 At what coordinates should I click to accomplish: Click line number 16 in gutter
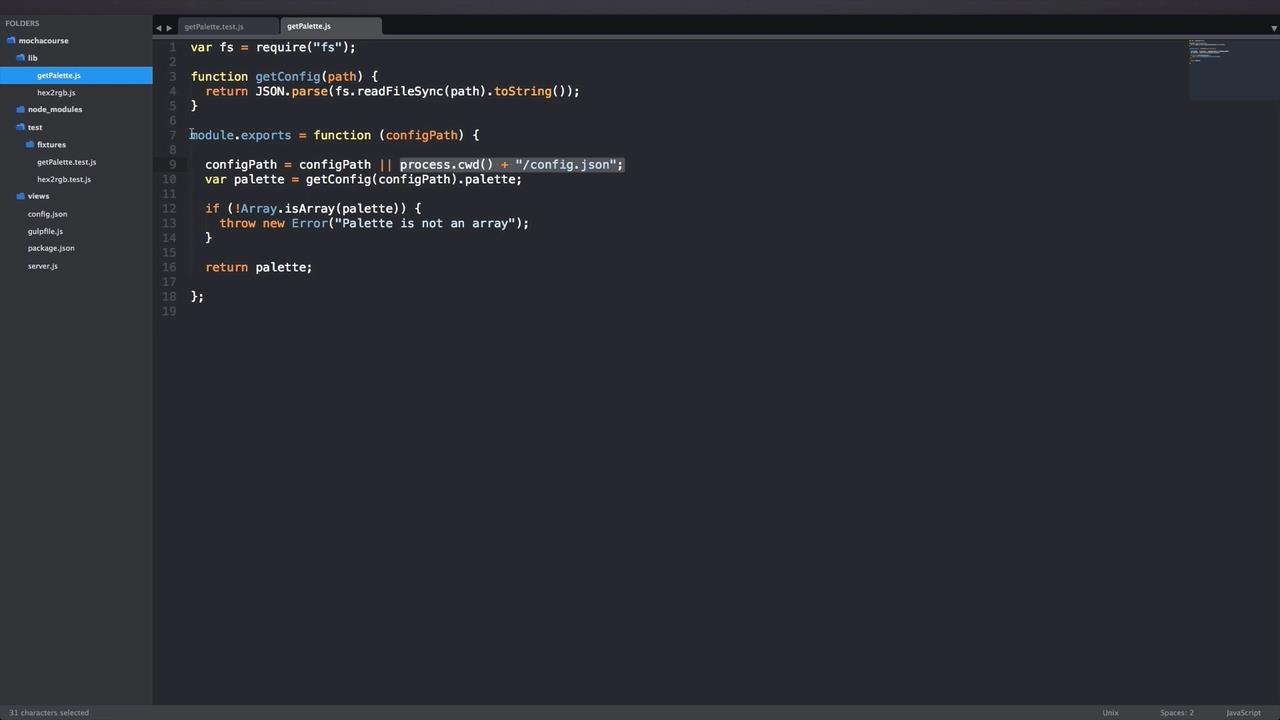[x=169, y=267]
